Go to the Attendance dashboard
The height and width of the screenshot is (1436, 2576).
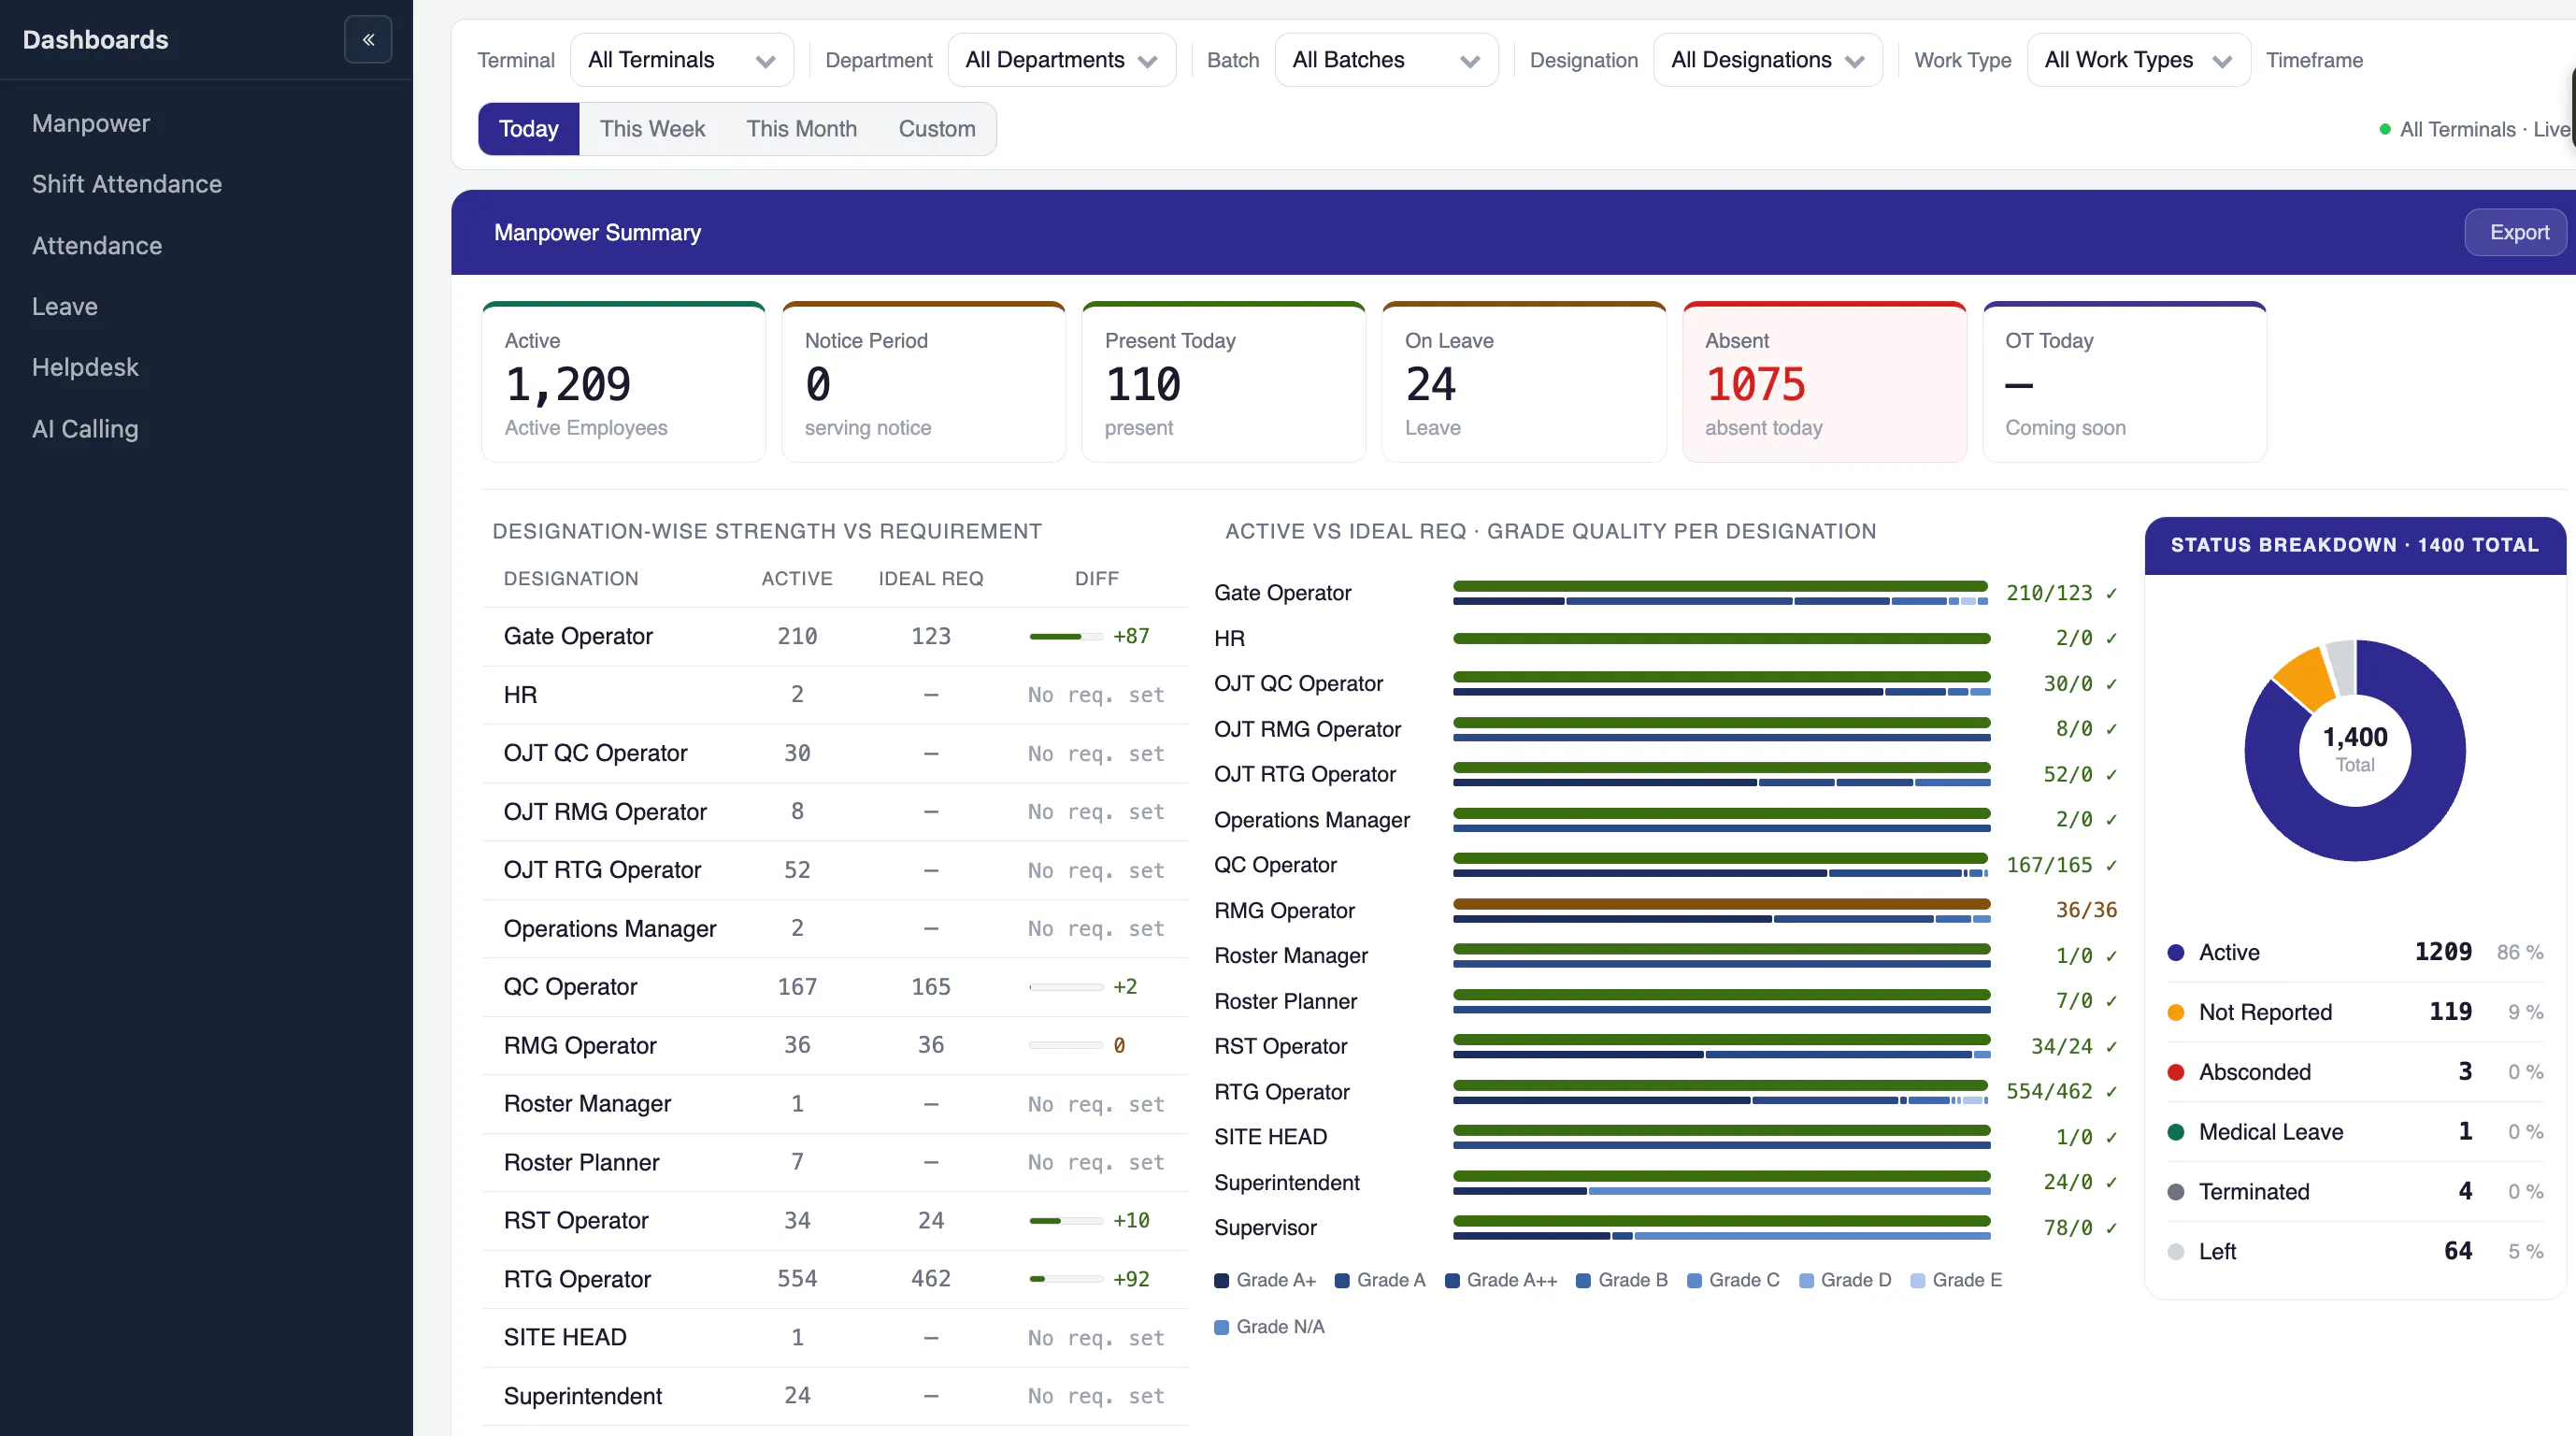97,246
